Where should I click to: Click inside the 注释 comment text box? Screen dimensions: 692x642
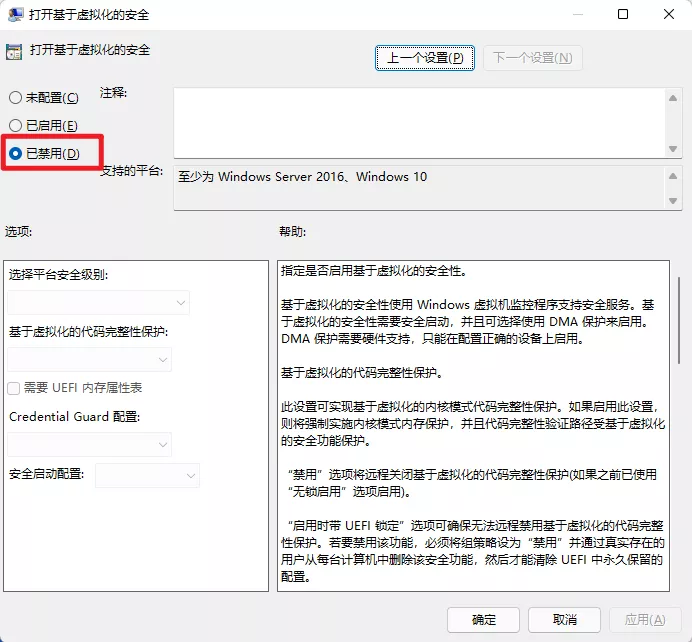pyautogui.click(x=419, y=123)
